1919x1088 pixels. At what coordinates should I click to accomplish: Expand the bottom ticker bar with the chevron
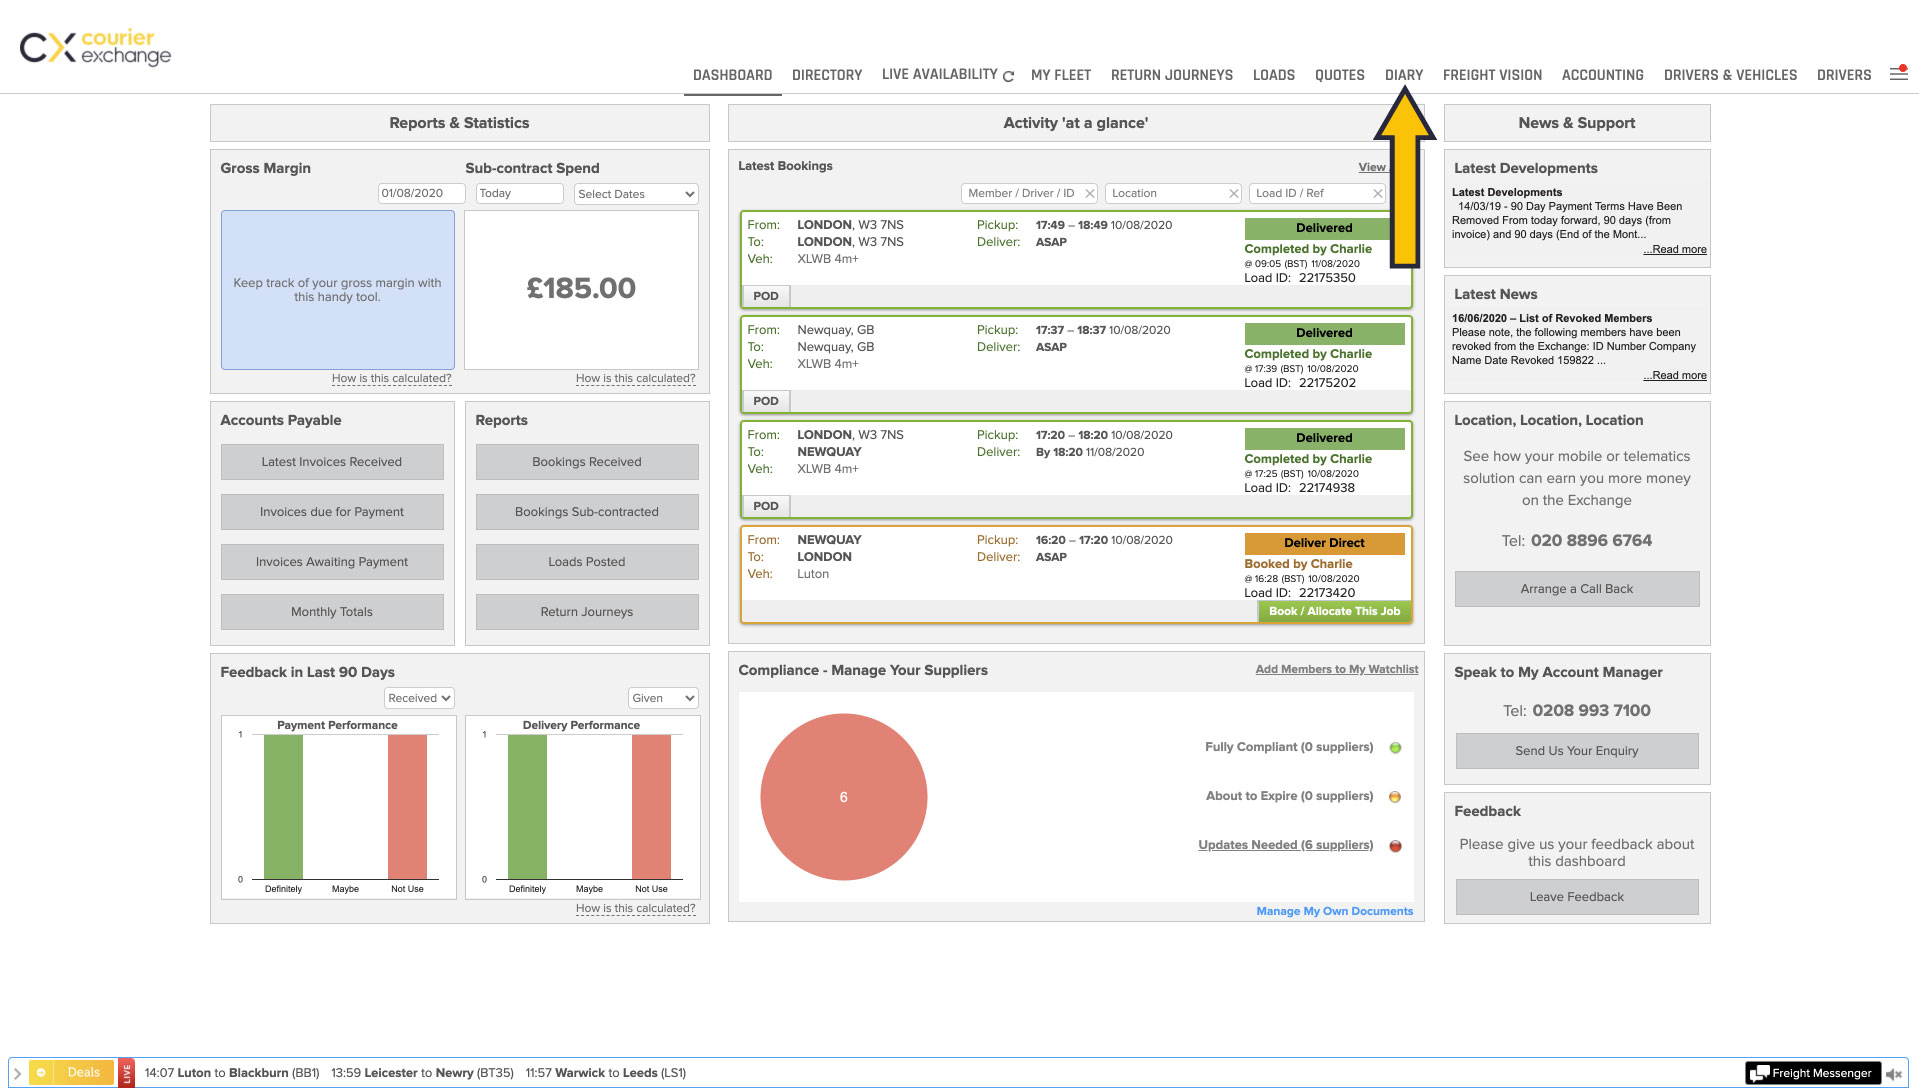17,1073
